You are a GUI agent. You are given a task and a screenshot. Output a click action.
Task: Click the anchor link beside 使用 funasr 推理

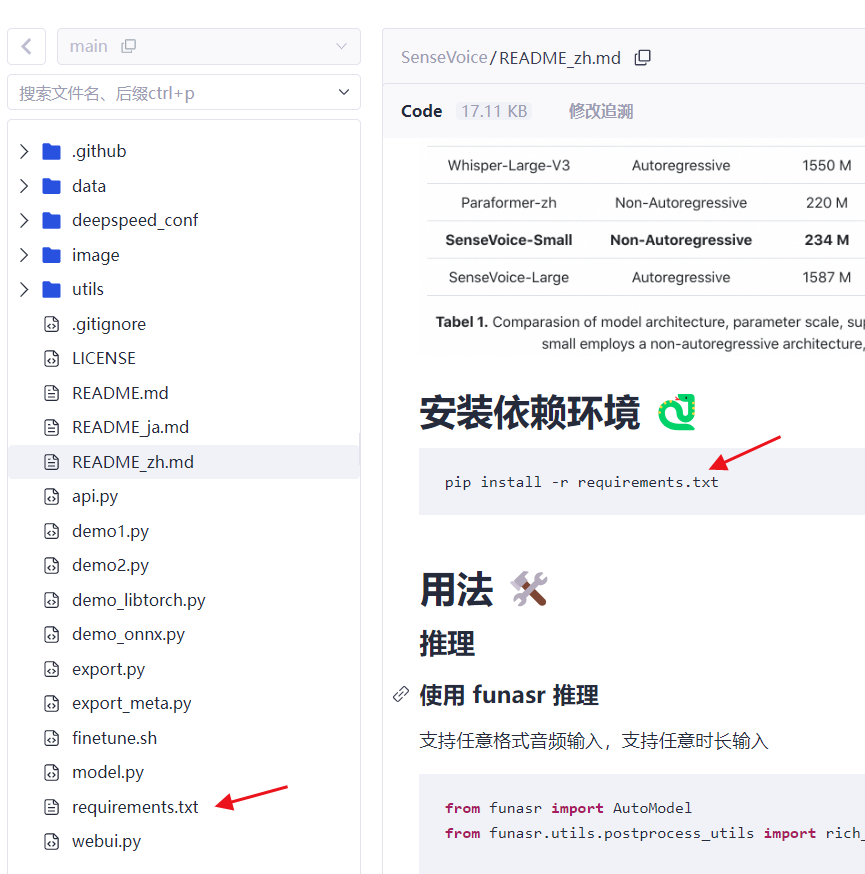click(401, 694)
